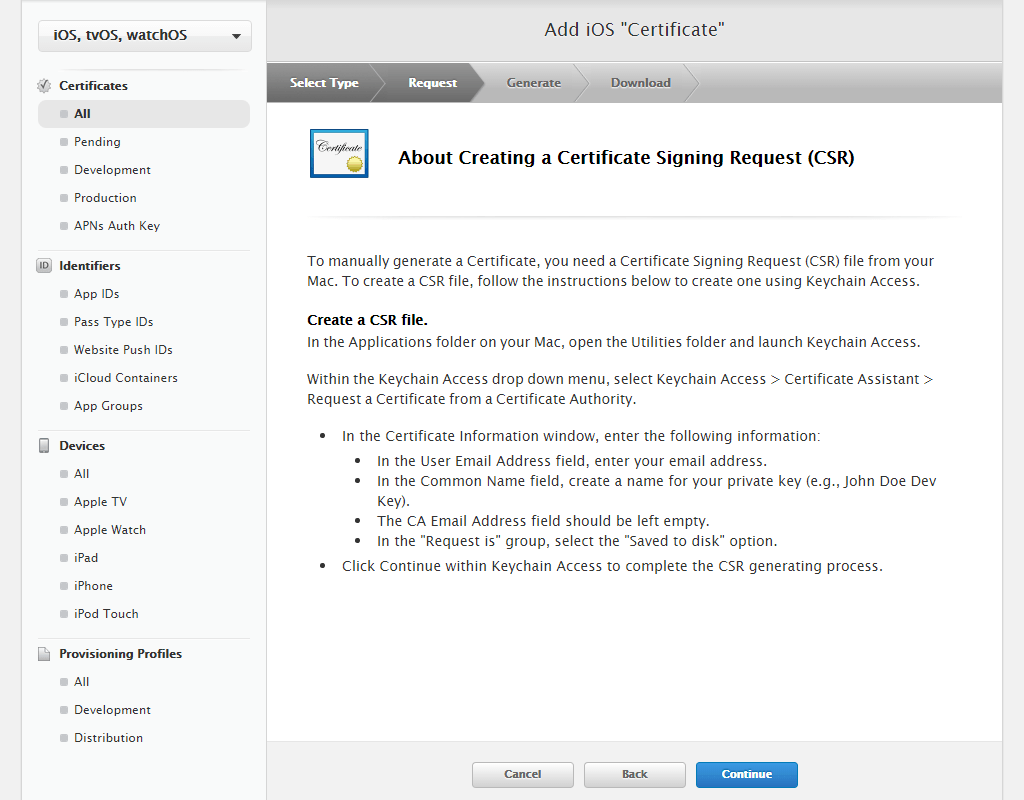The width and height of the screenshot is (1024, 800).
Task: Open Pending certificates
Action: [x=97, y=142]
